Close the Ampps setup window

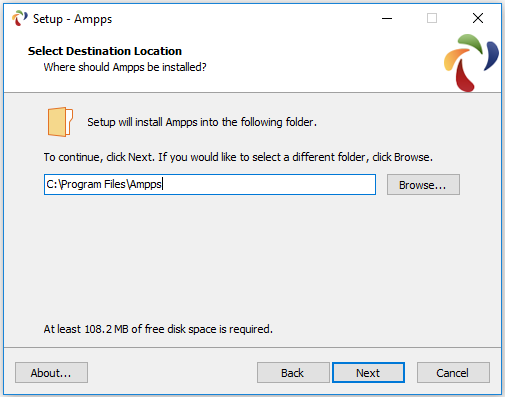(x=478, y=18)
